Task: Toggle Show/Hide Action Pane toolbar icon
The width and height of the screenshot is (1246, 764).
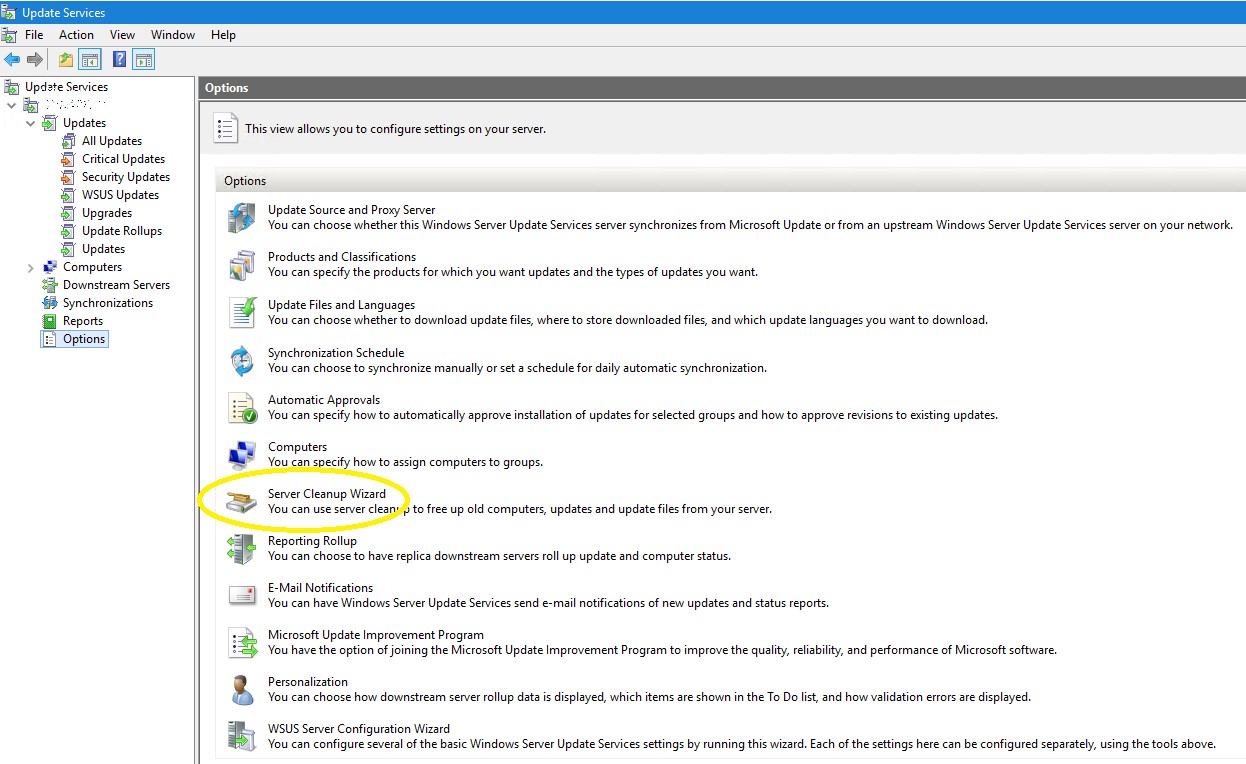Action: pyautogui.click(x=143, y=60)
